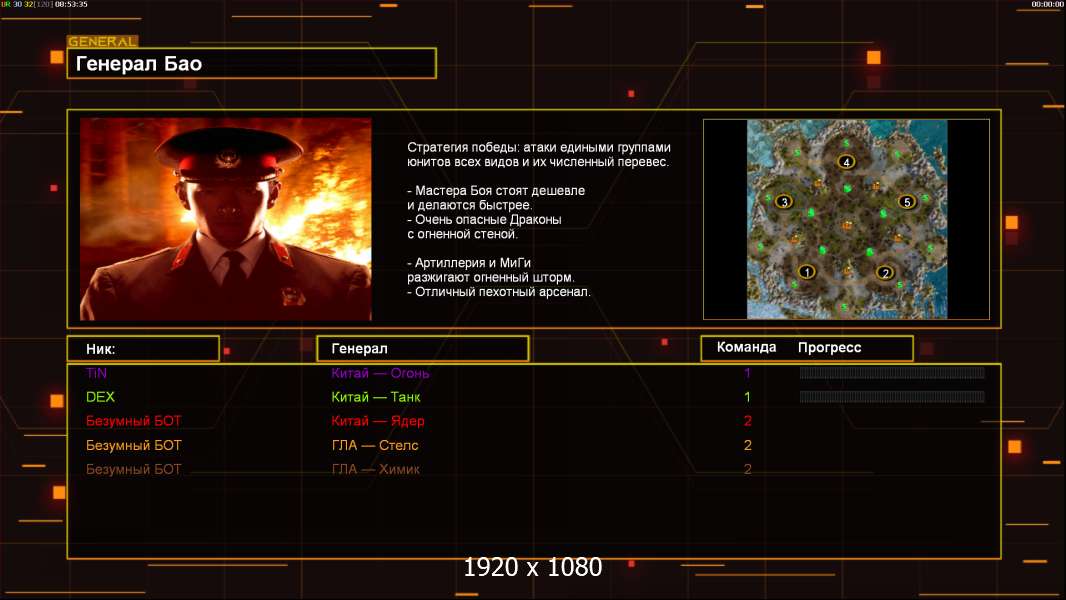Click the "Очень опасные Драконы" line
1066x600 pixels.
[485, 219]
